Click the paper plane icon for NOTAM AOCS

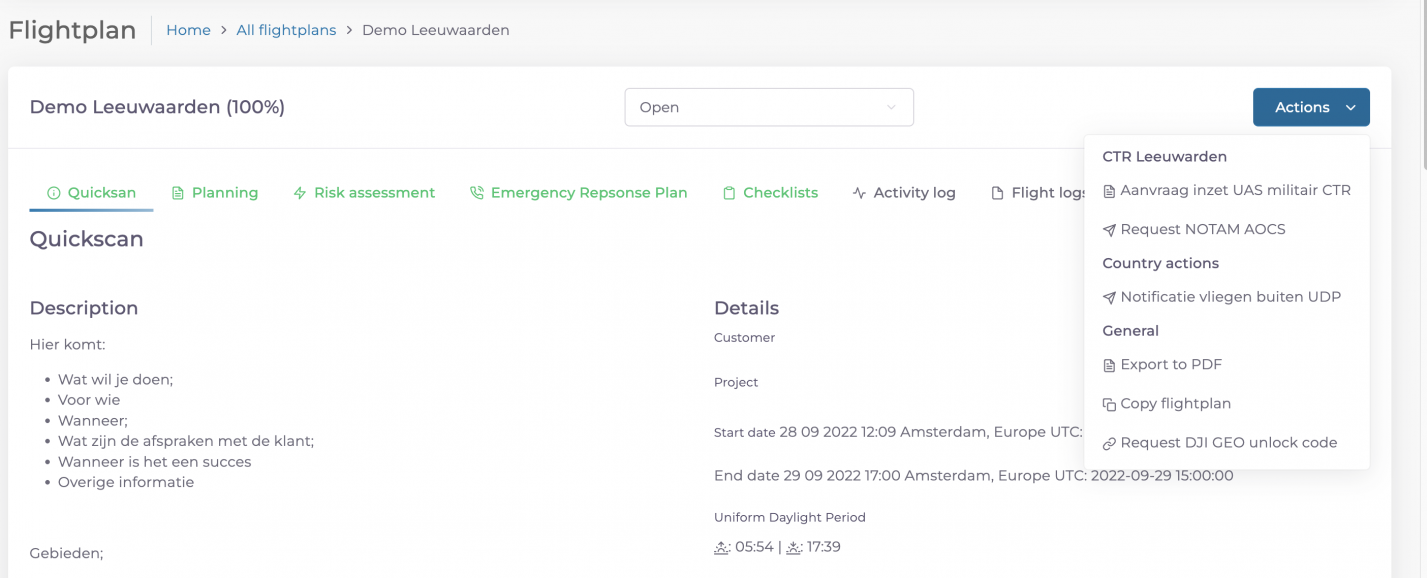click(x=1108, y=230)
